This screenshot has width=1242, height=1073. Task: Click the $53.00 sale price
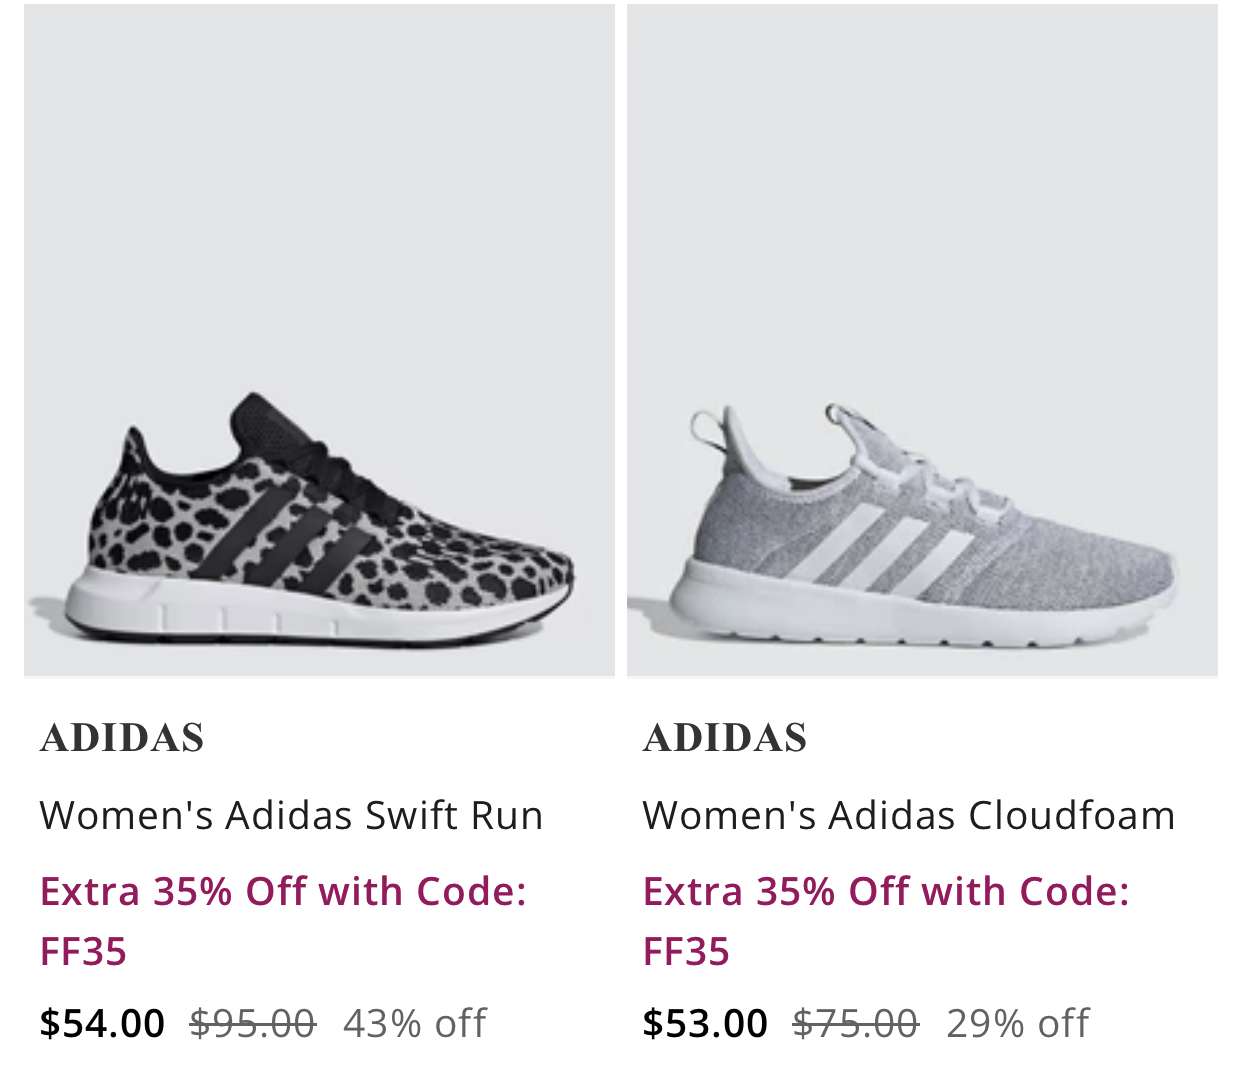(x=705, y=1023)
